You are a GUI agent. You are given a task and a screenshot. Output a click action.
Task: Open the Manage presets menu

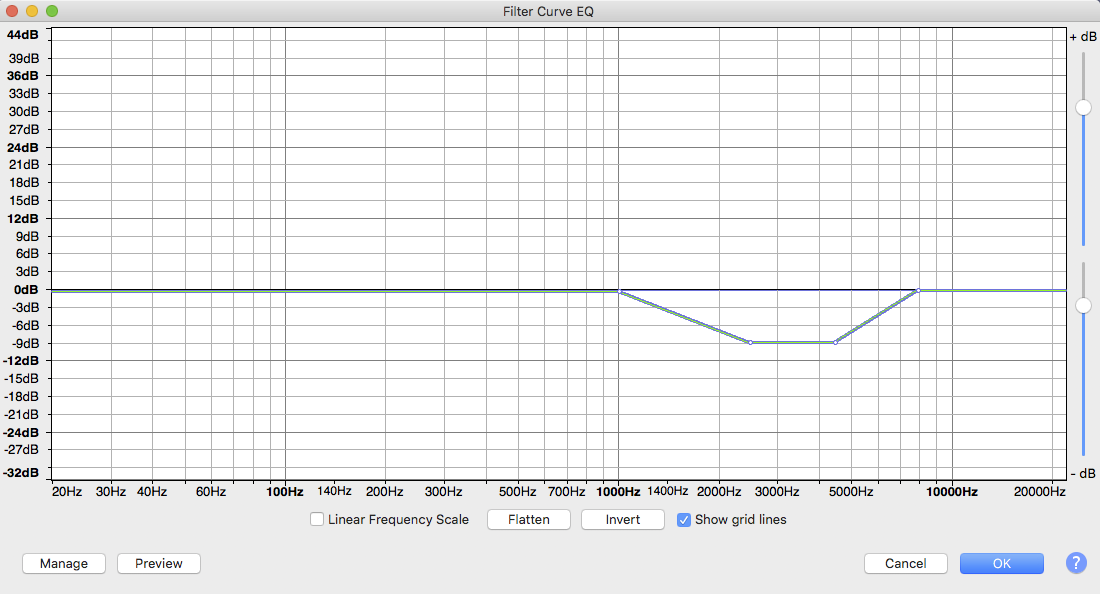click(x=64, y=564)
